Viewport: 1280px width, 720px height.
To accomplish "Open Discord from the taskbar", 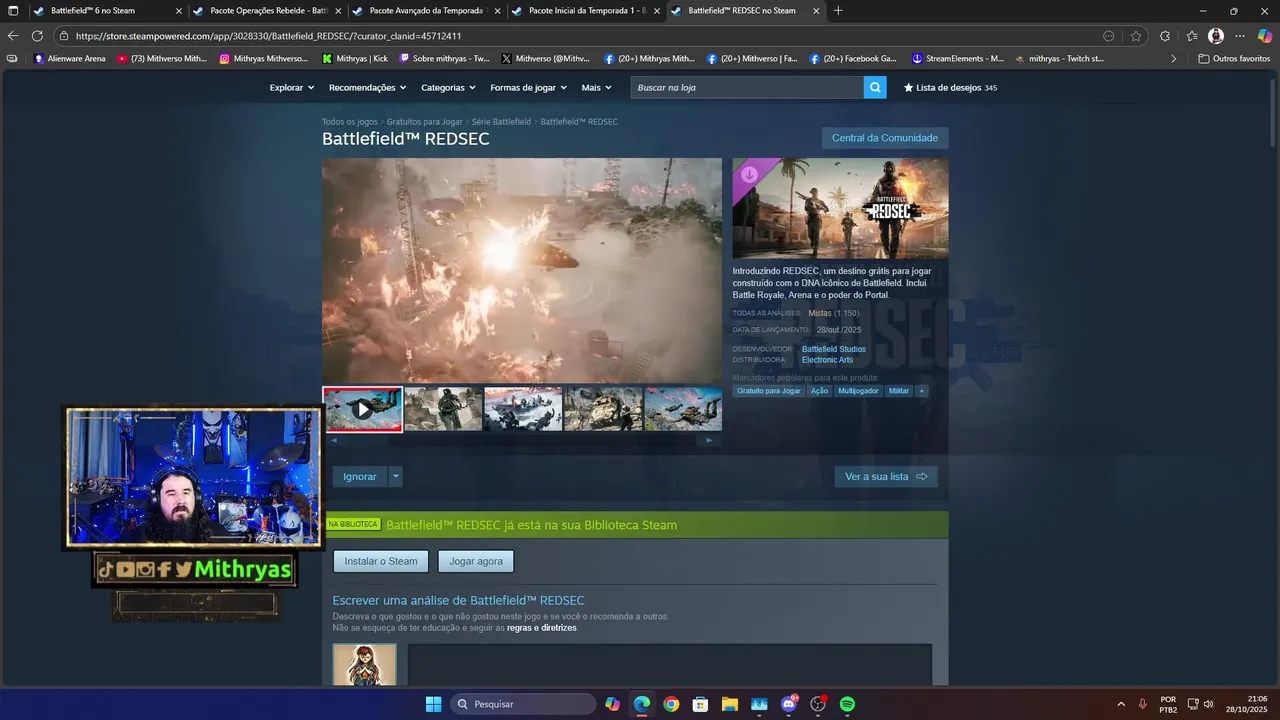I will (x=789, y=704).
